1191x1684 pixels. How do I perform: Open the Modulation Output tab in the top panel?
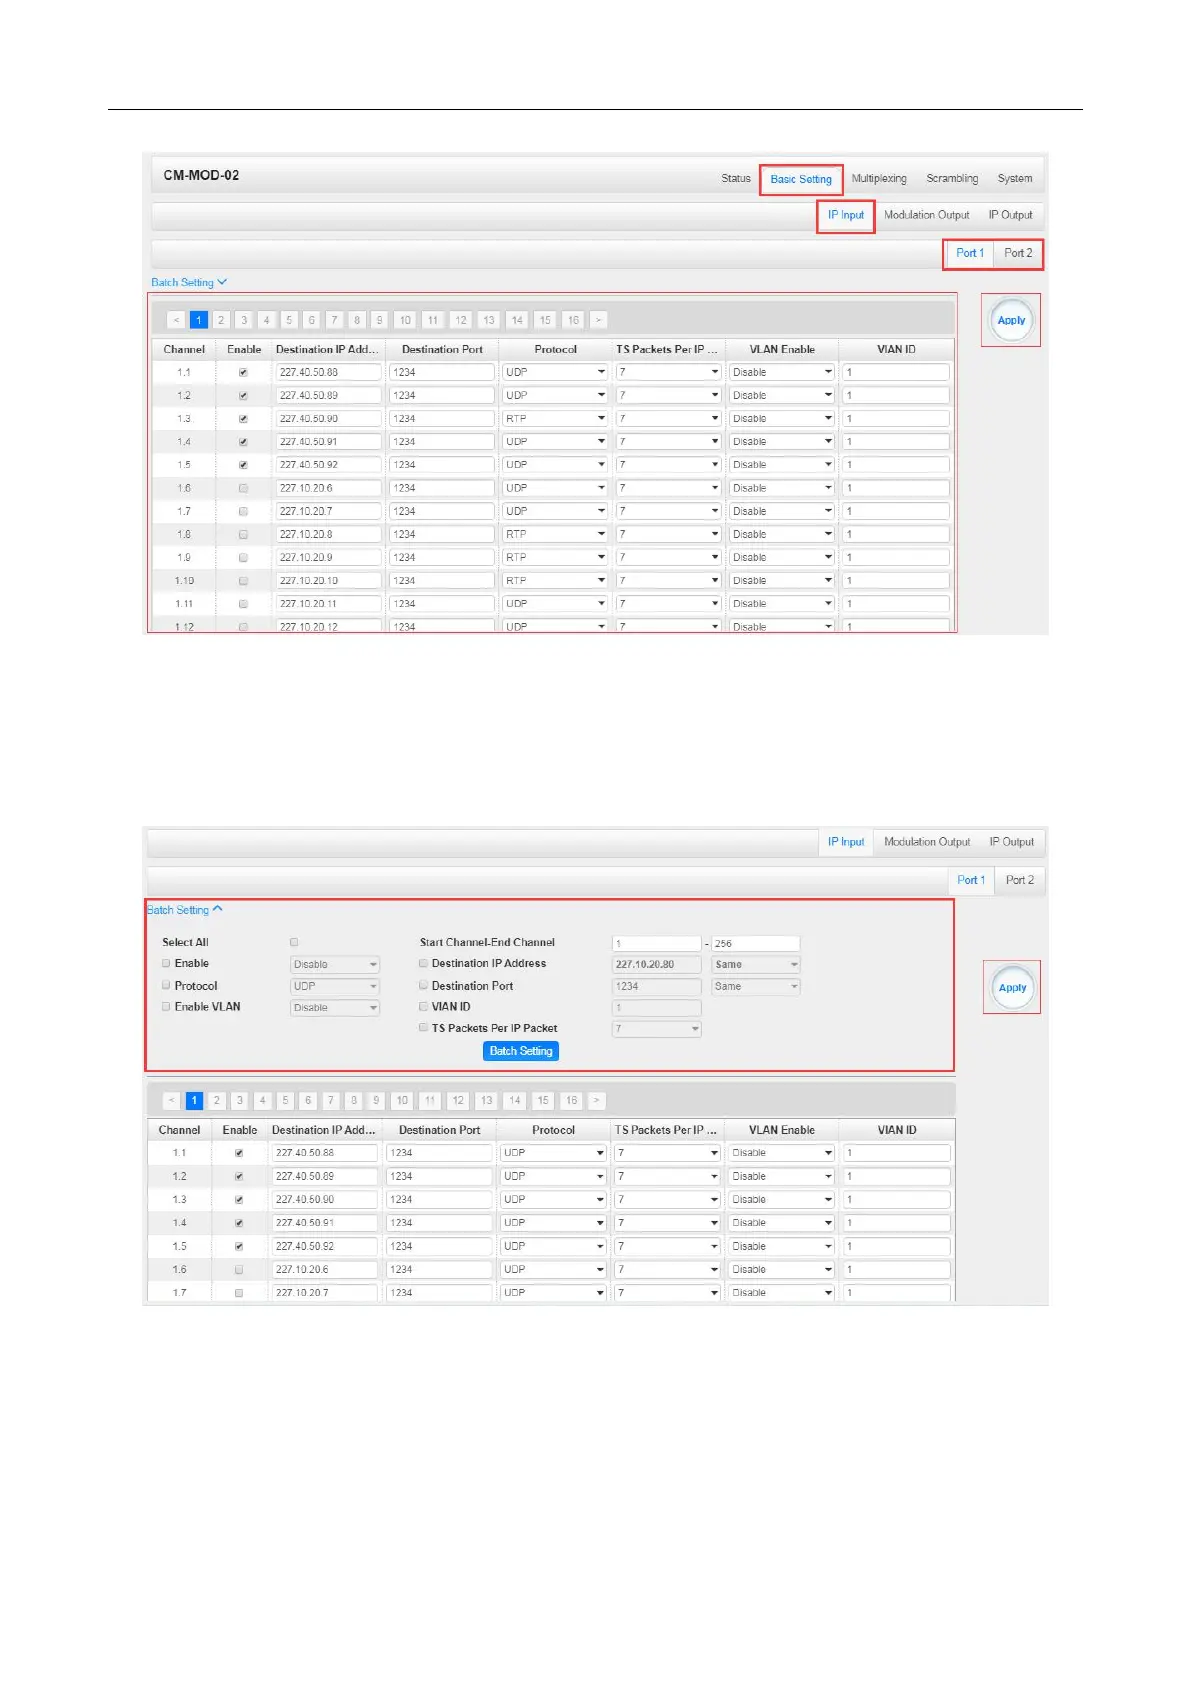pos(927,215)
